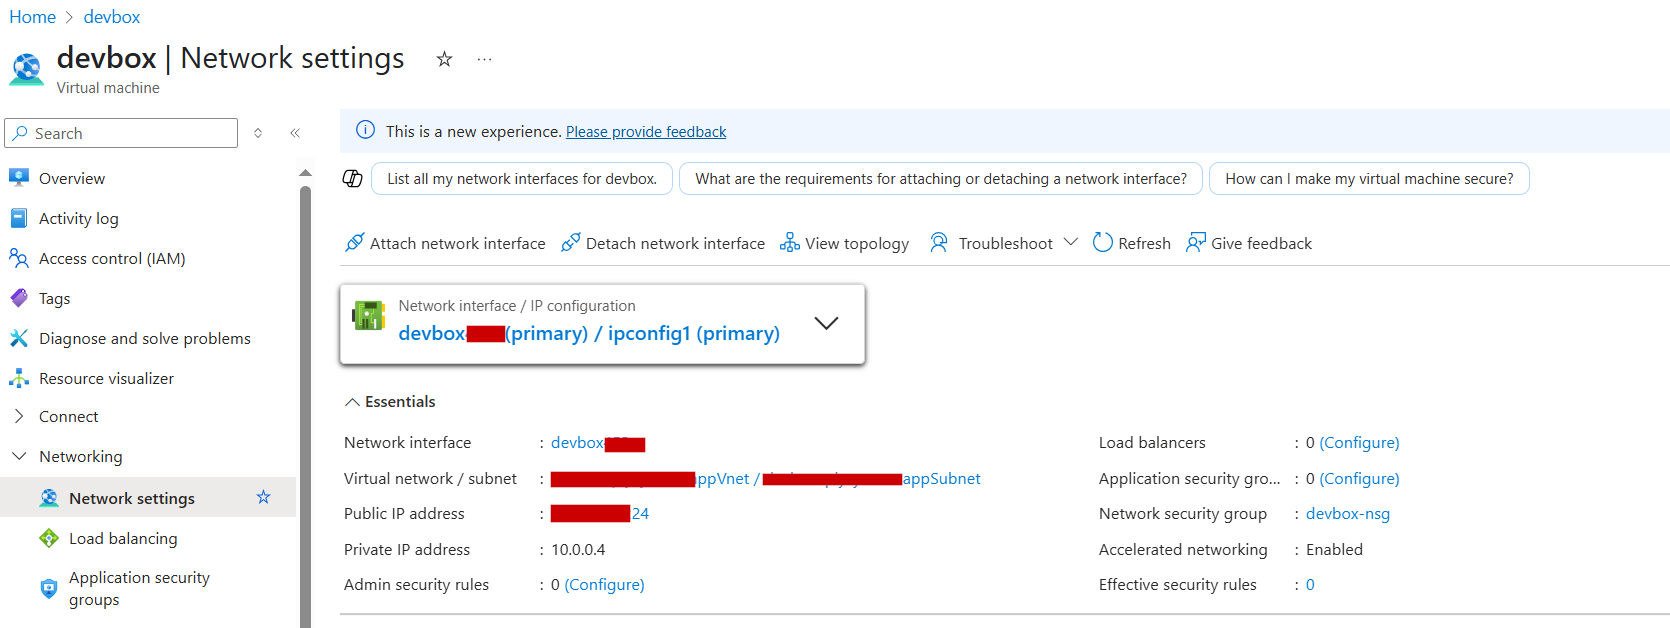
Task: Click the Accelerated networking Enabled value
Action: click(x=1334, y=549)
